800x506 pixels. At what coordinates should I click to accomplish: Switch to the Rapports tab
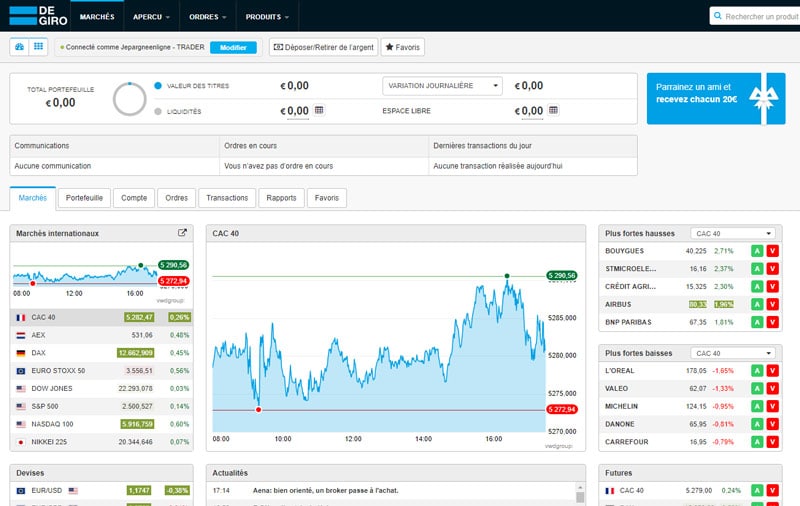[281, 198]
